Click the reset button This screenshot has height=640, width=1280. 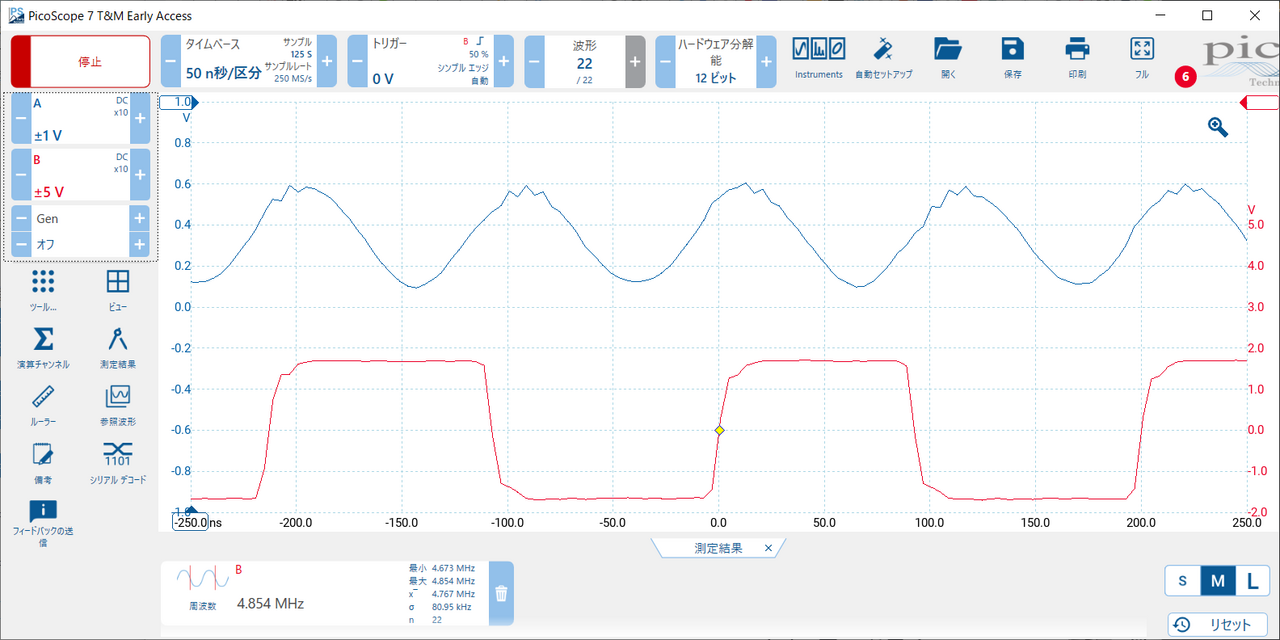(1217, 624)
